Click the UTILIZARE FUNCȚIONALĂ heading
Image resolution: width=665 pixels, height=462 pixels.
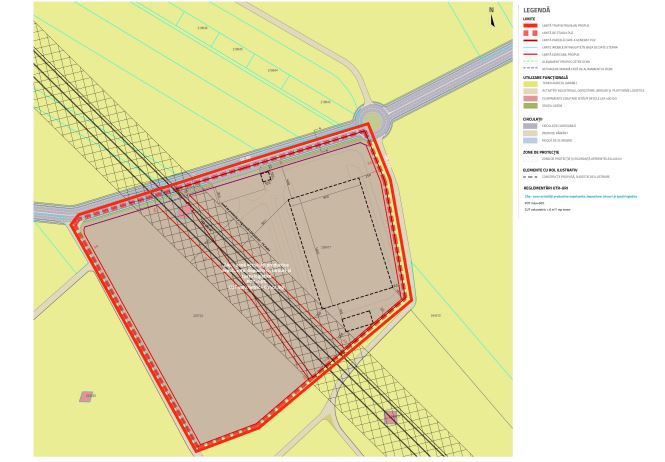coord(545,77)
